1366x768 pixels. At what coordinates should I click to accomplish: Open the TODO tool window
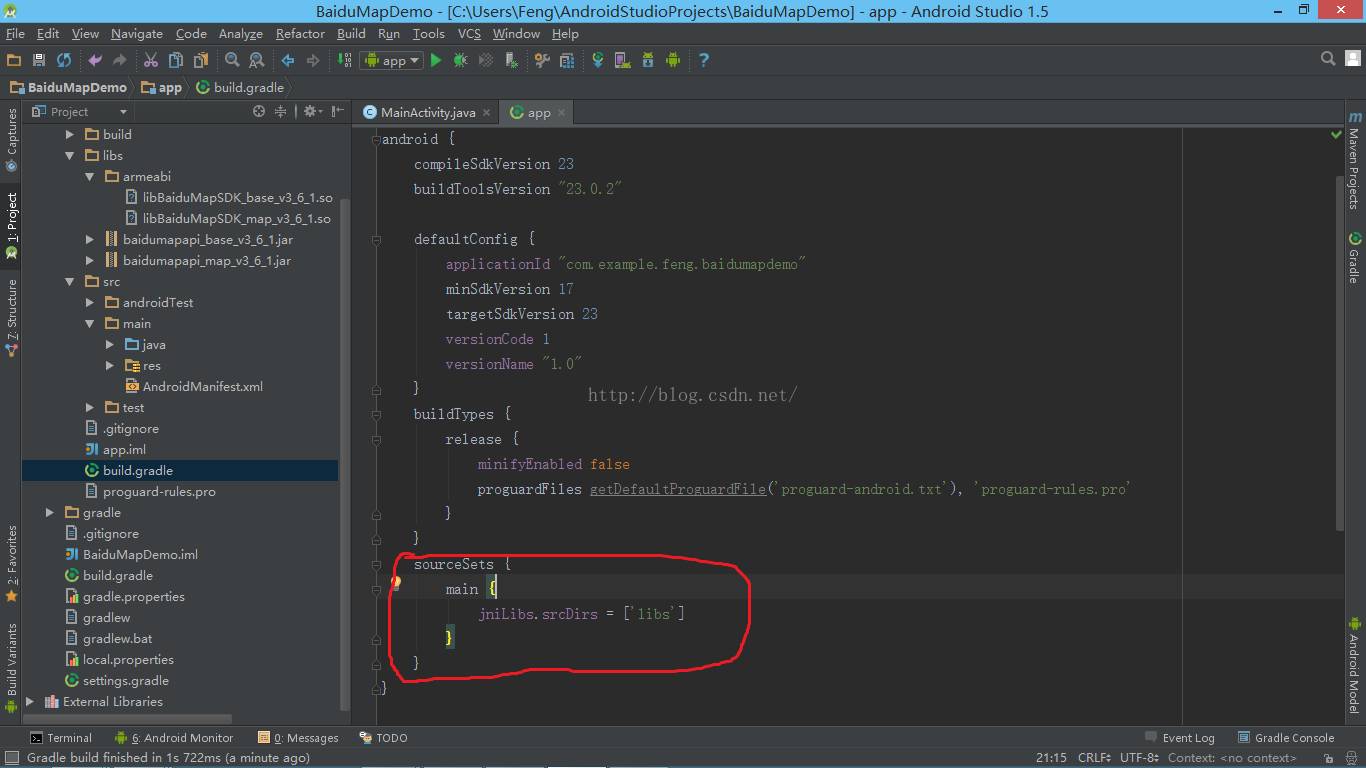pos(383,738)
